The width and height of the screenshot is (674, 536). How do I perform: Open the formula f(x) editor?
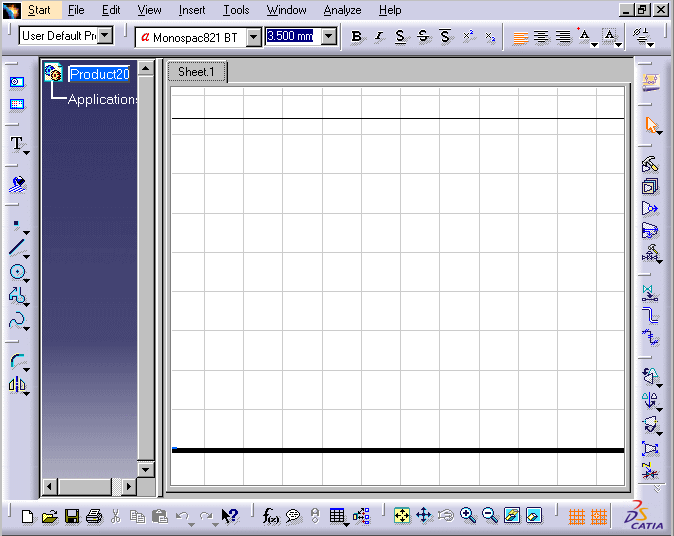coord(271,516)
